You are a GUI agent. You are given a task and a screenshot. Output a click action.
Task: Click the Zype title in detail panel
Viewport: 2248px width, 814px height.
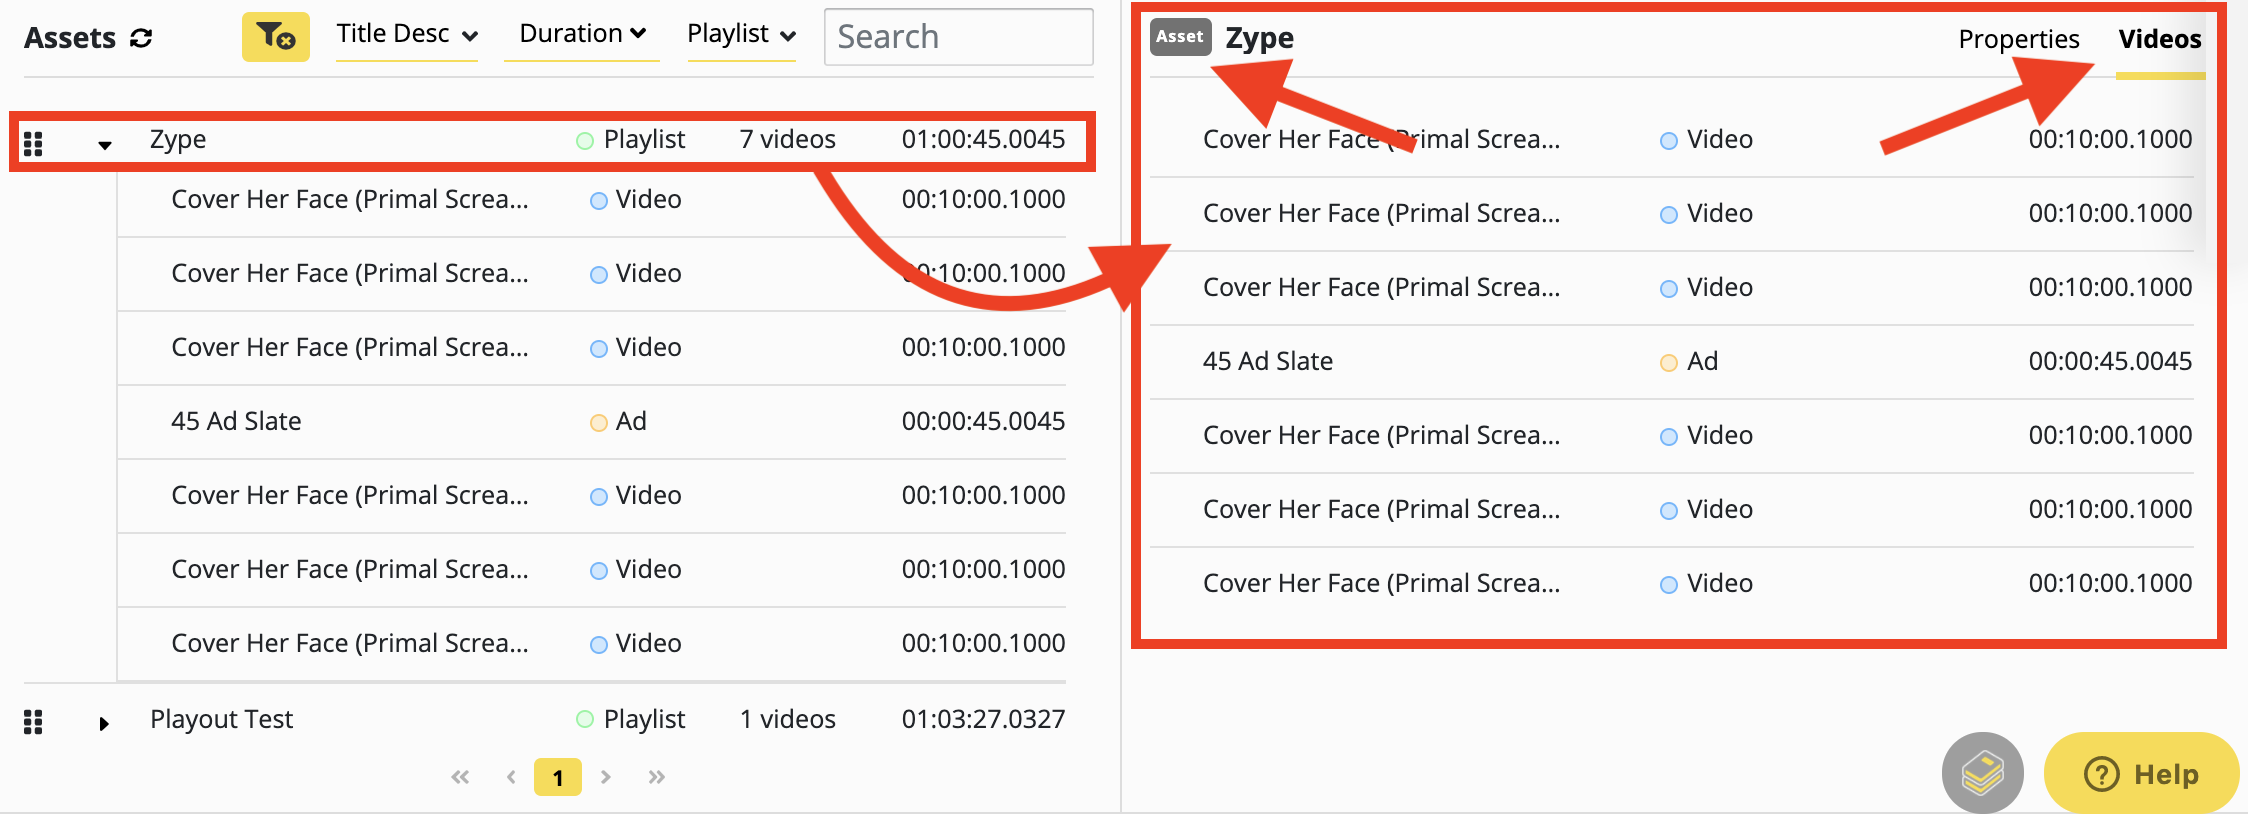1259,38
